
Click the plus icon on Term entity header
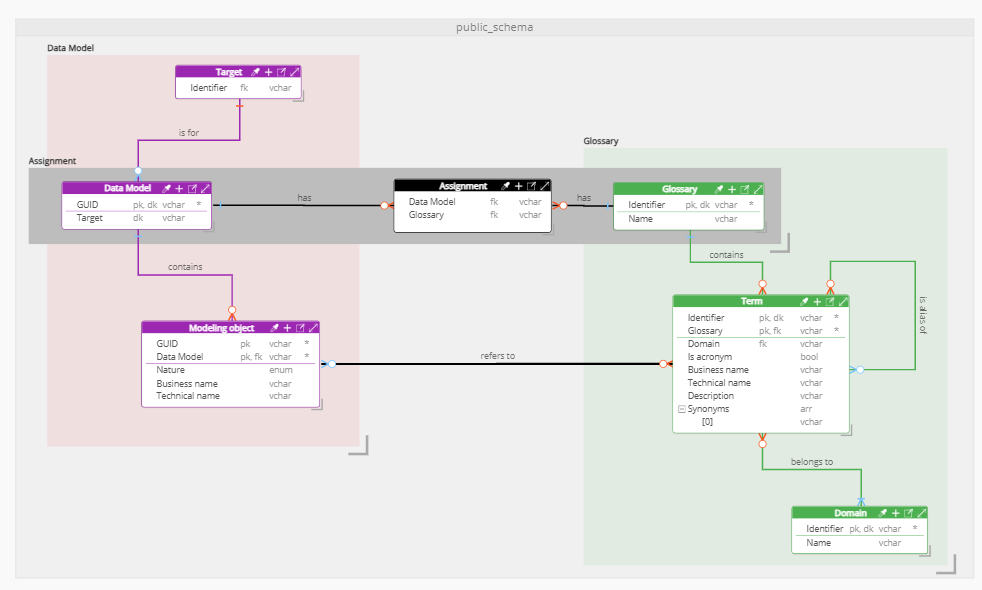tap(816, 301)
